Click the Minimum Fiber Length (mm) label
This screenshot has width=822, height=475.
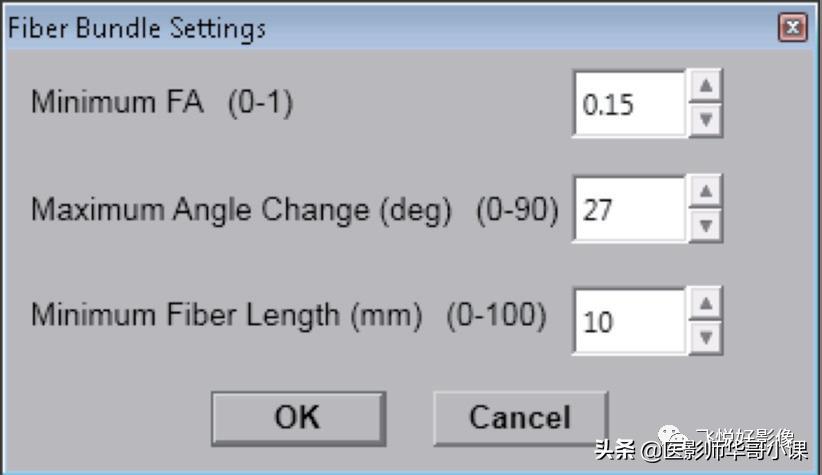(x=227, y=315)
